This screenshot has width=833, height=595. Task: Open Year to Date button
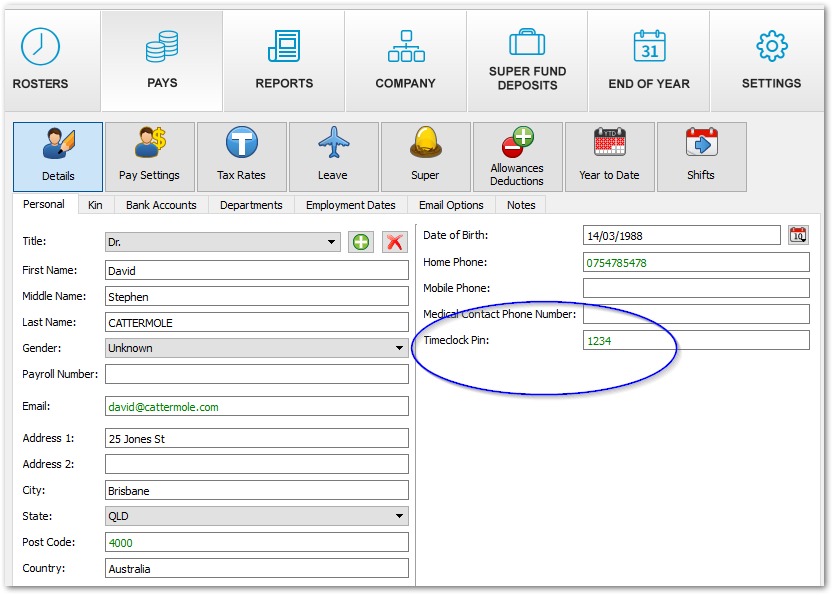click(609, 157)
